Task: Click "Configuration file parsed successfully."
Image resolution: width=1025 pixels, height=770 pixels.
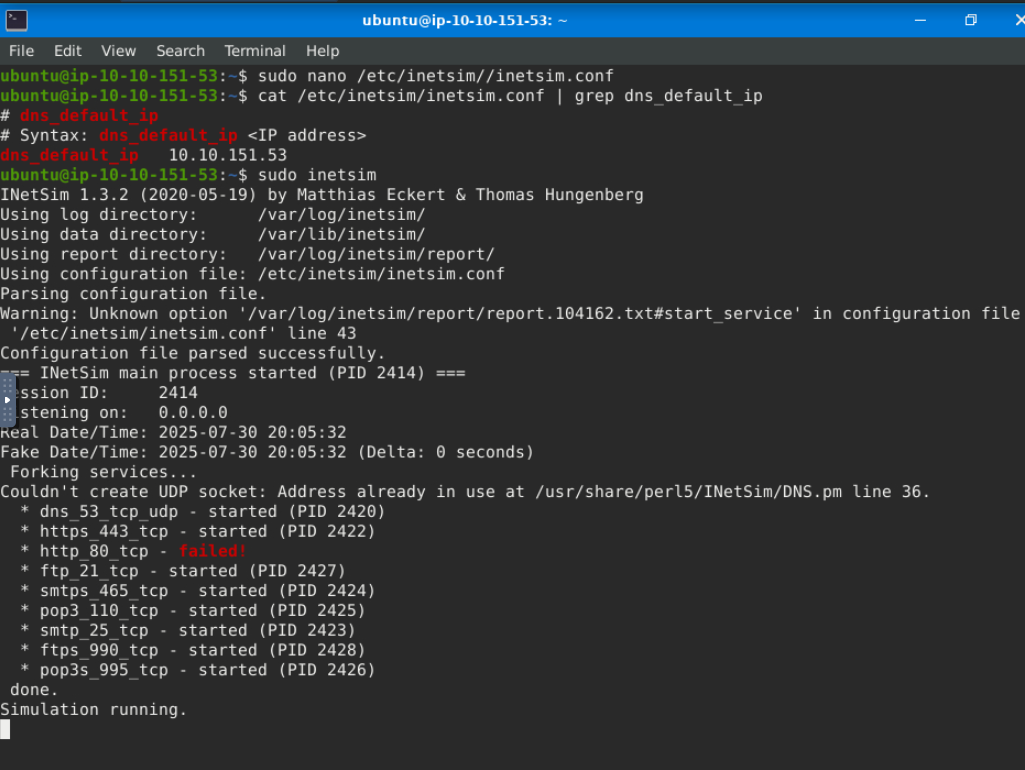Action: click(x=193, y=354)
